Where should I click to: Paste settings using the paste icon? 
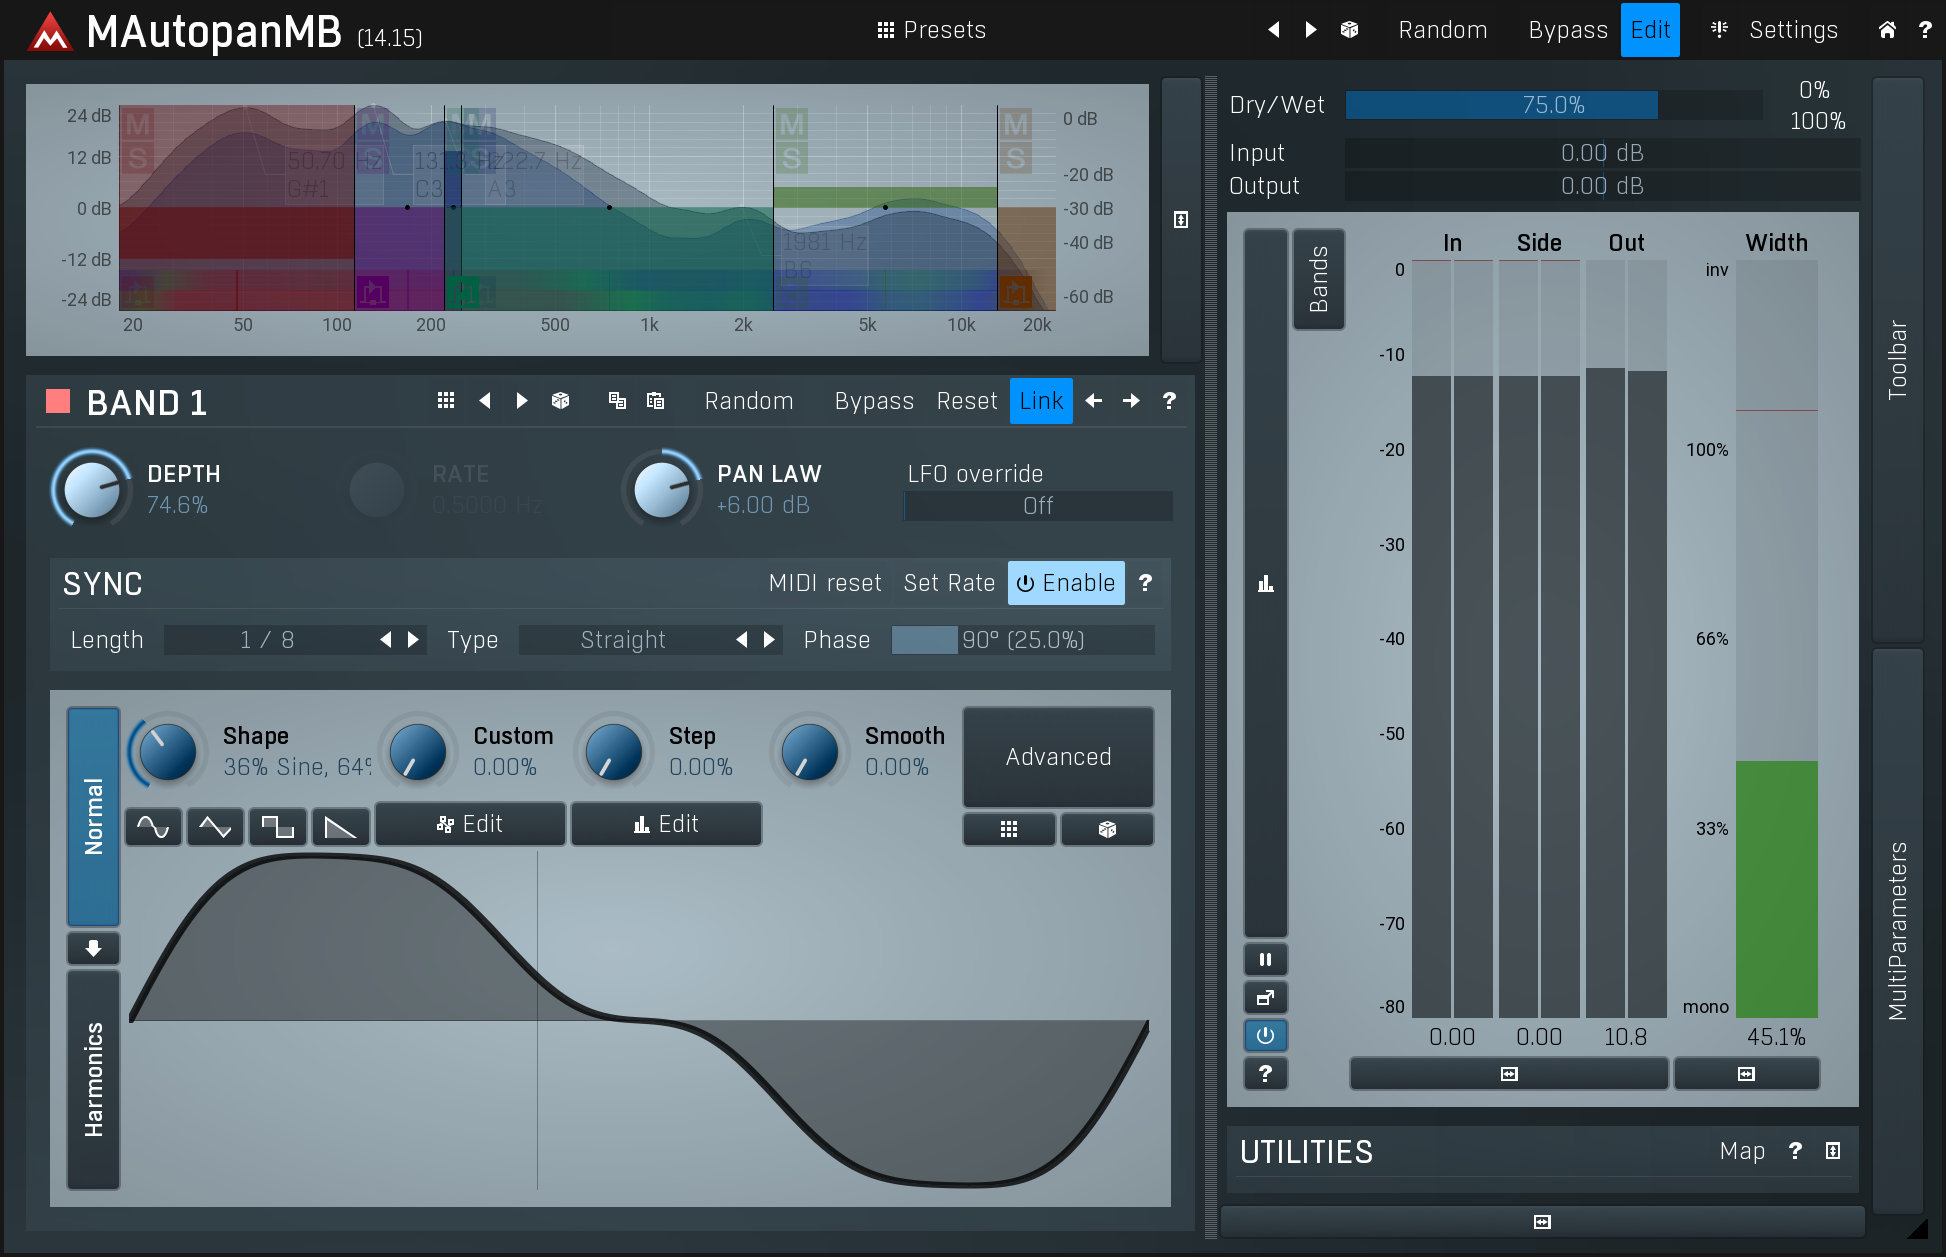pos(656,401)
